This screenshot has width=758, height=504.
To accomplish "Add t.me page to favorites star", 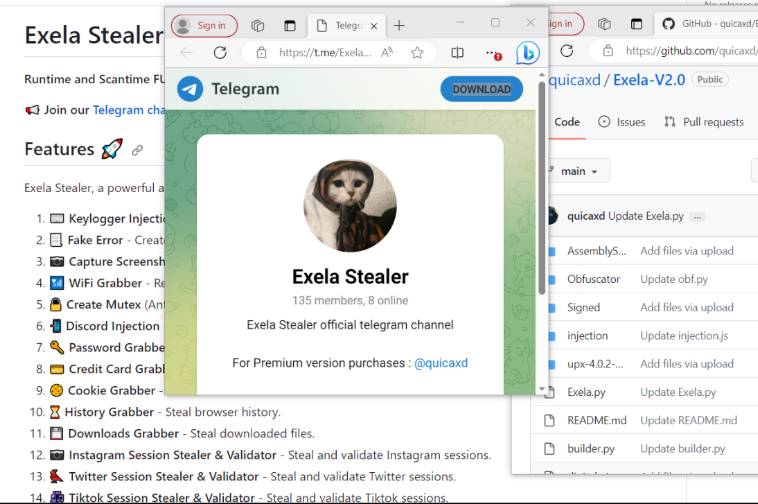I will (x=417, y=52).
